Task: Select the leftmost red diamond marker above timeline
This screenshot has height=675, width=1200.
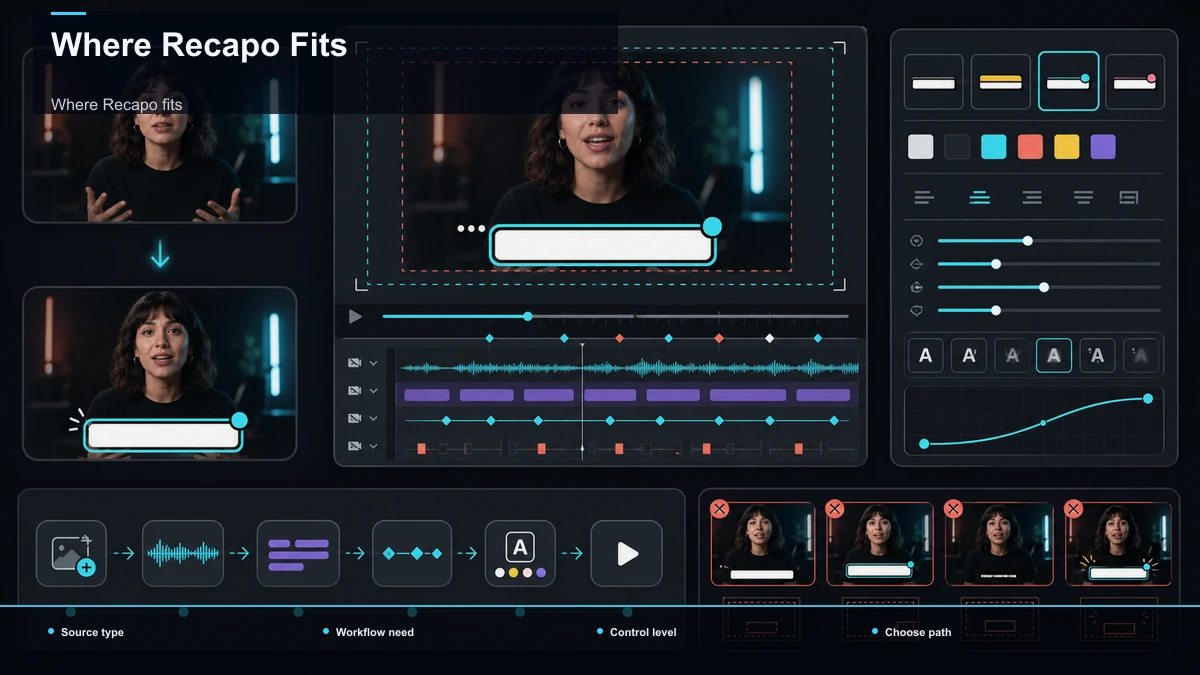Action: (619, 339)
